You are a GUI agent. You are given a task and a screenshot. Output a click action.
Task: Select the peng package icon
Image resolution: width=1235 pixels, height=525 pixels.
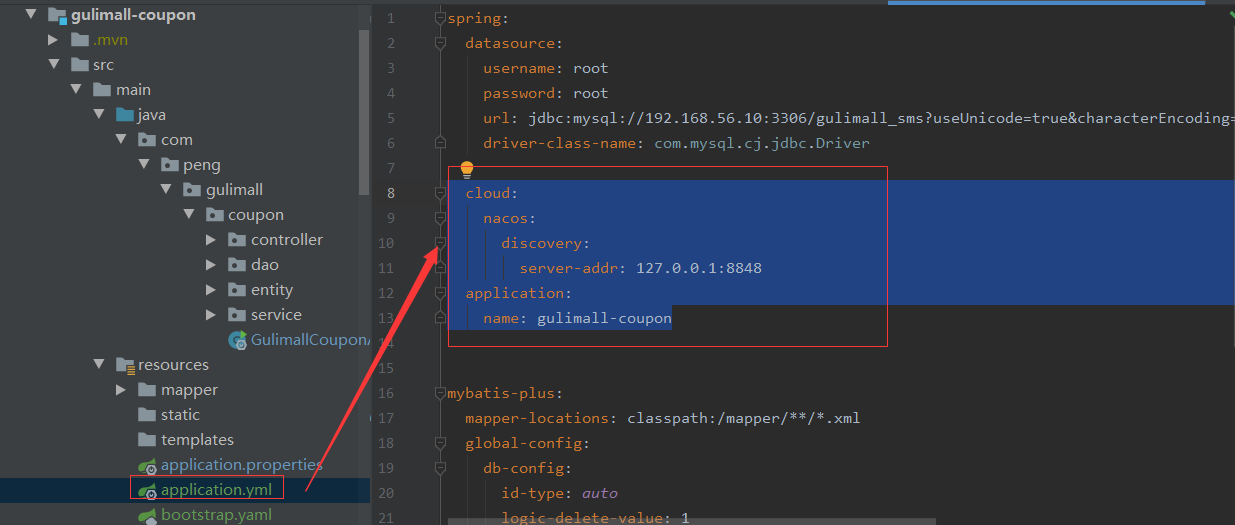coord(169,165)
